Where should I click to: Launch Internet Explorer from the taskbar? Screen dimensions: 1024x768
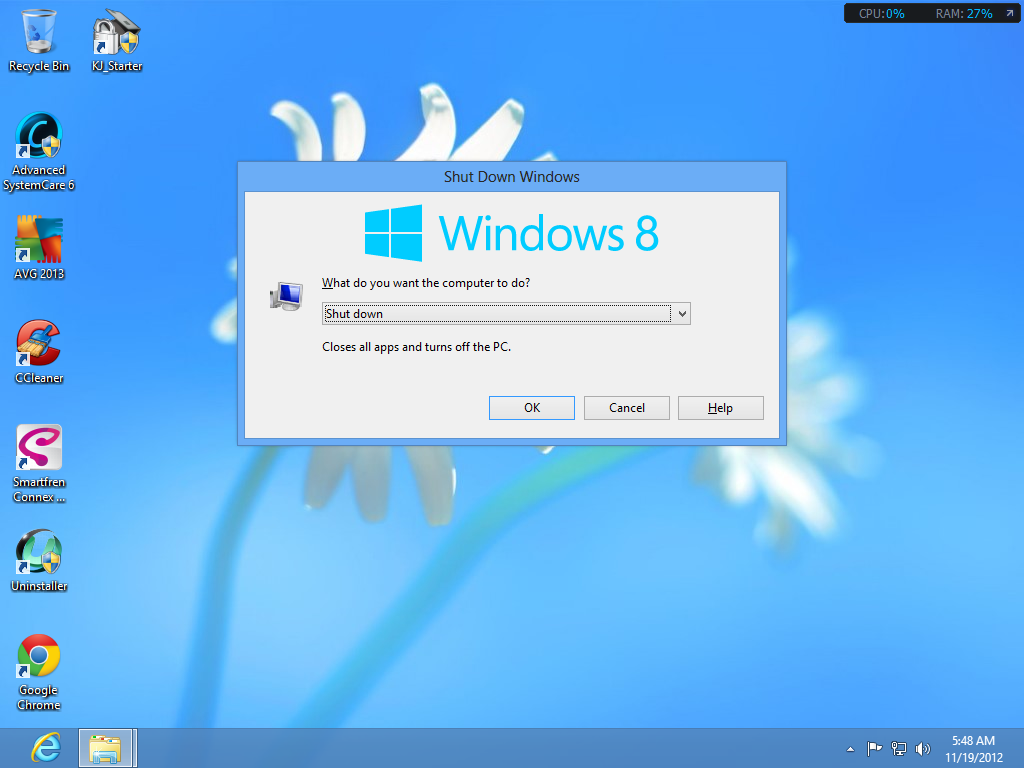[46, 748]
